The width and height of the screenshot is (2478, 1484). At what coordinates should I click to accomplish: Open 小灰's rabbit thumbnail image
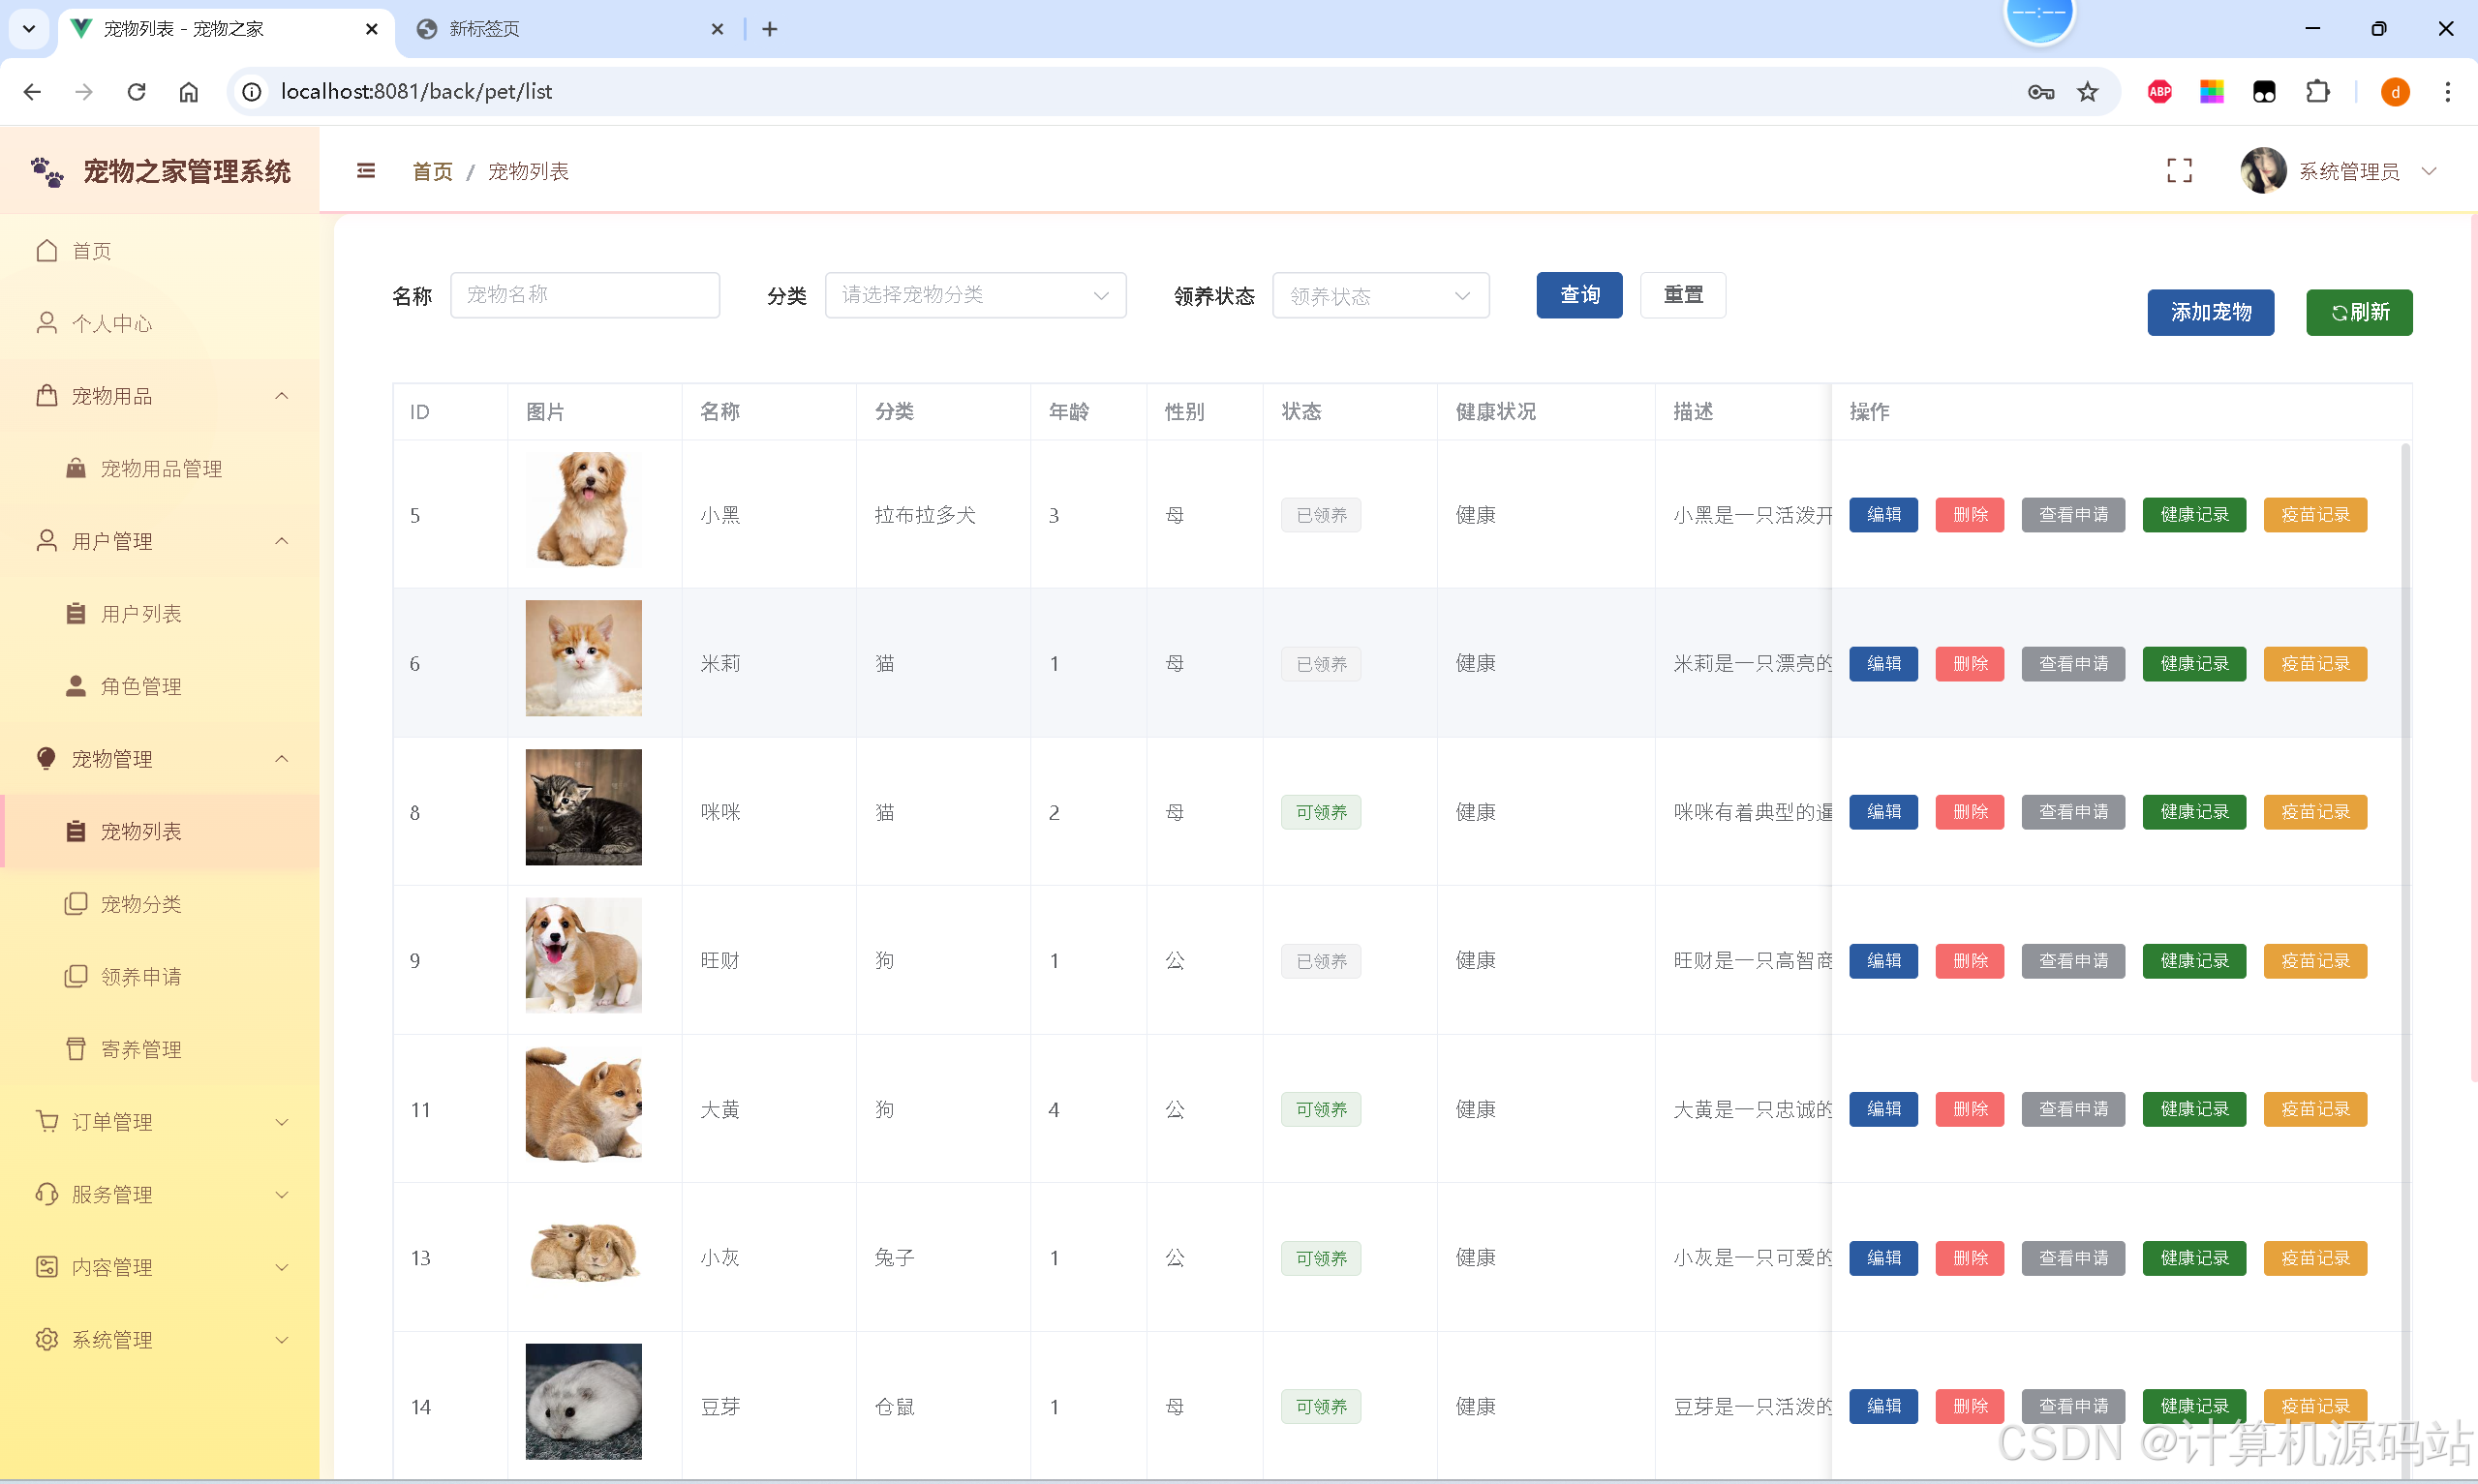click(584, 1253)
